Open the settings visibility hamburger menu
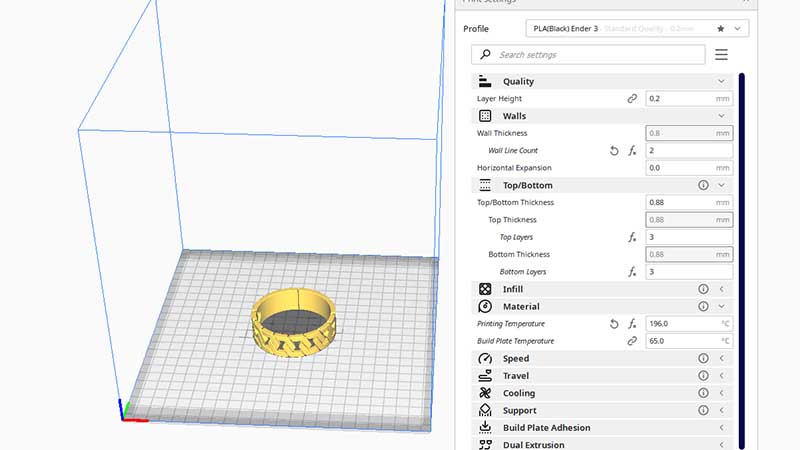 pyautogui.click(x=721, y=55)
